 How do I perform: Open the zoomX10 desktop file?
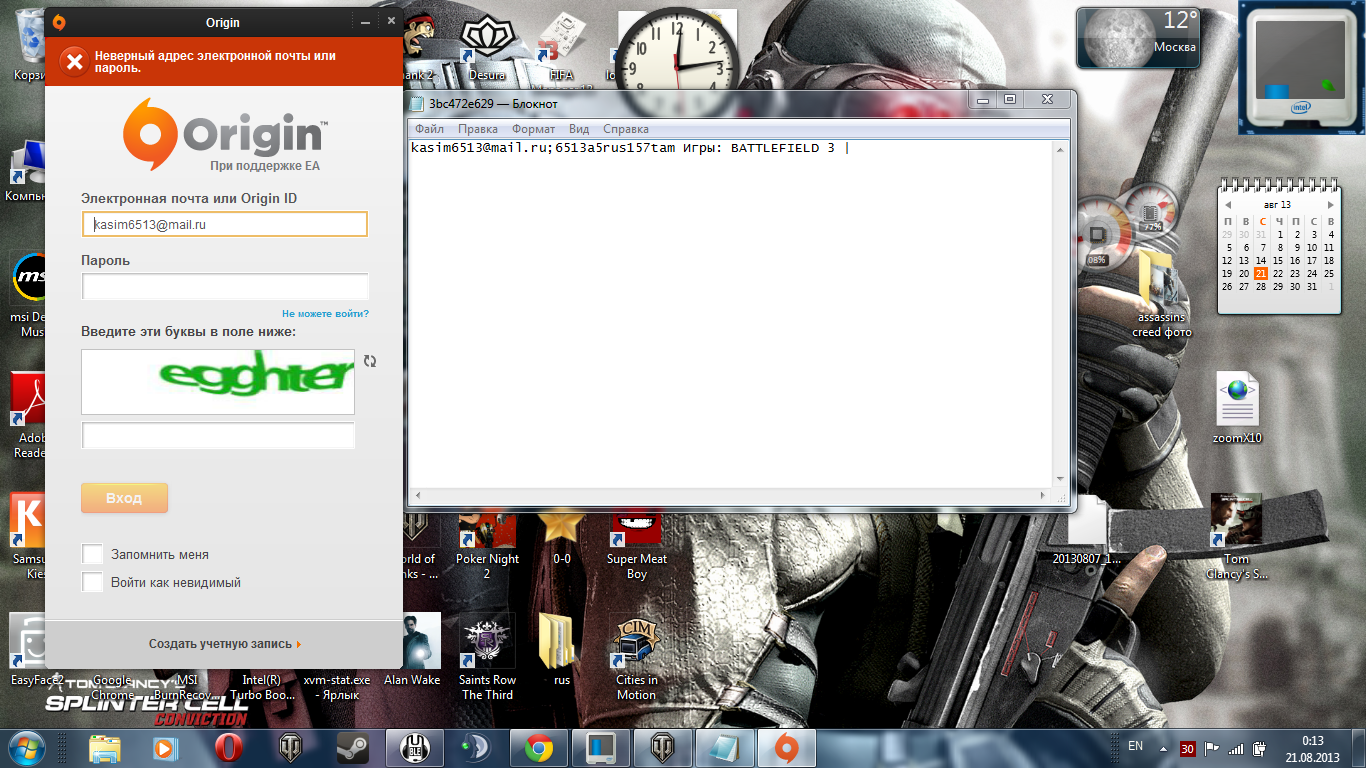pyautogui.click(x=1237, y=408)
